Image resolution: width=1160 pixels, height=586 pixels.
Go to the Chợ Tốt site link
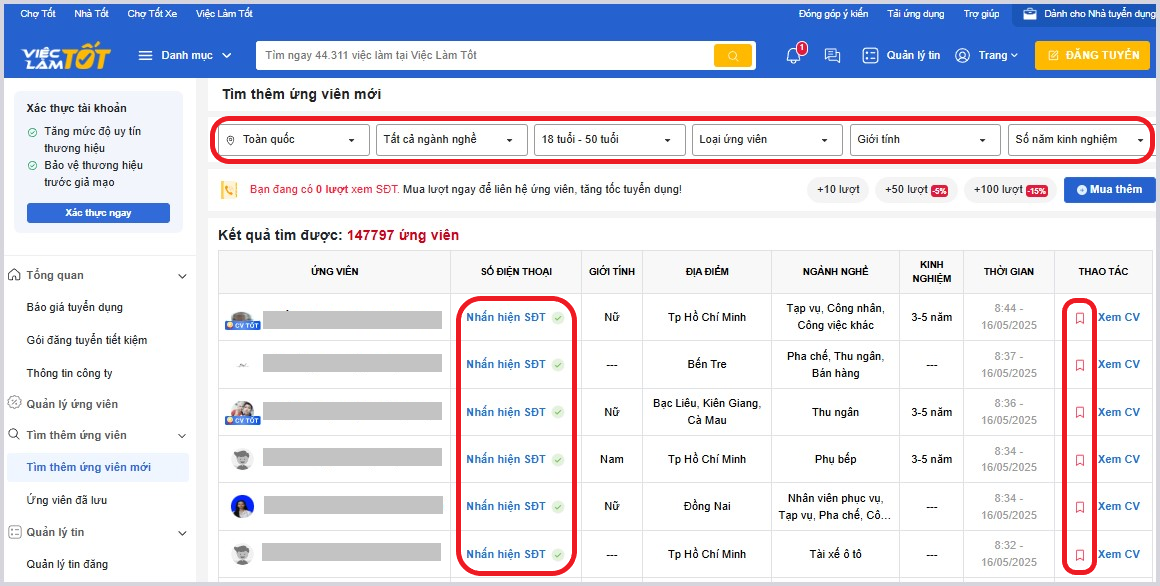[38, 13]
